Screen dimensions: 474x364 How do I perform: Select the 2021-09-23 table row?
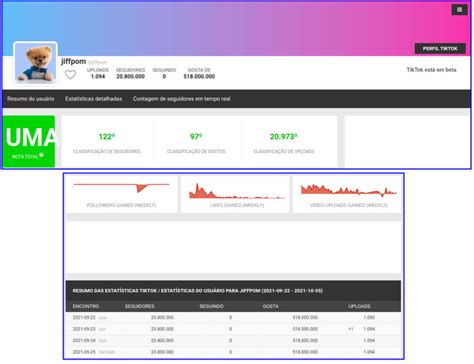tap(233, 329)
